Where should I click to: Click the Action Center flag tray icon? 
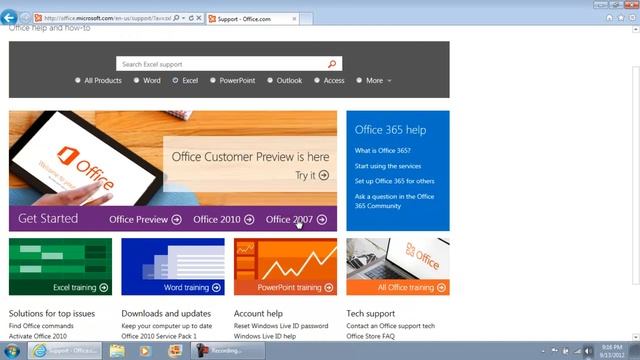[555, 350]
